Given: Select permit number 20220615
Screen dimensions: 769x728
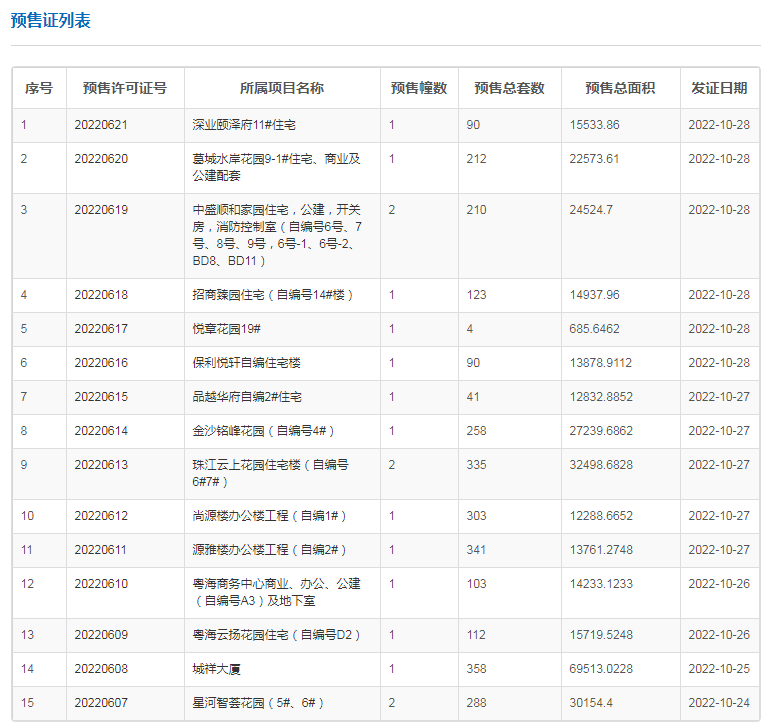Looking at the screenshot, I should [x=101, y=397].
